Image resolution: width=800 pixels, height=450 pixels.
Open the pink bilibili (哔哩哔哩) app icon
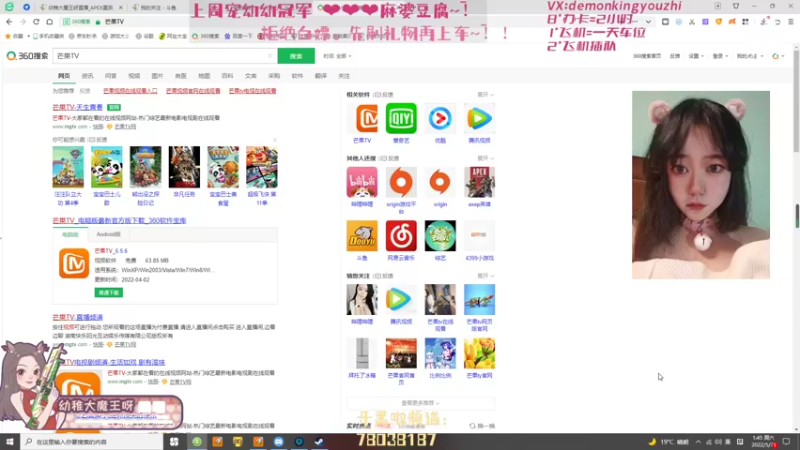click(x=362, y=182)
